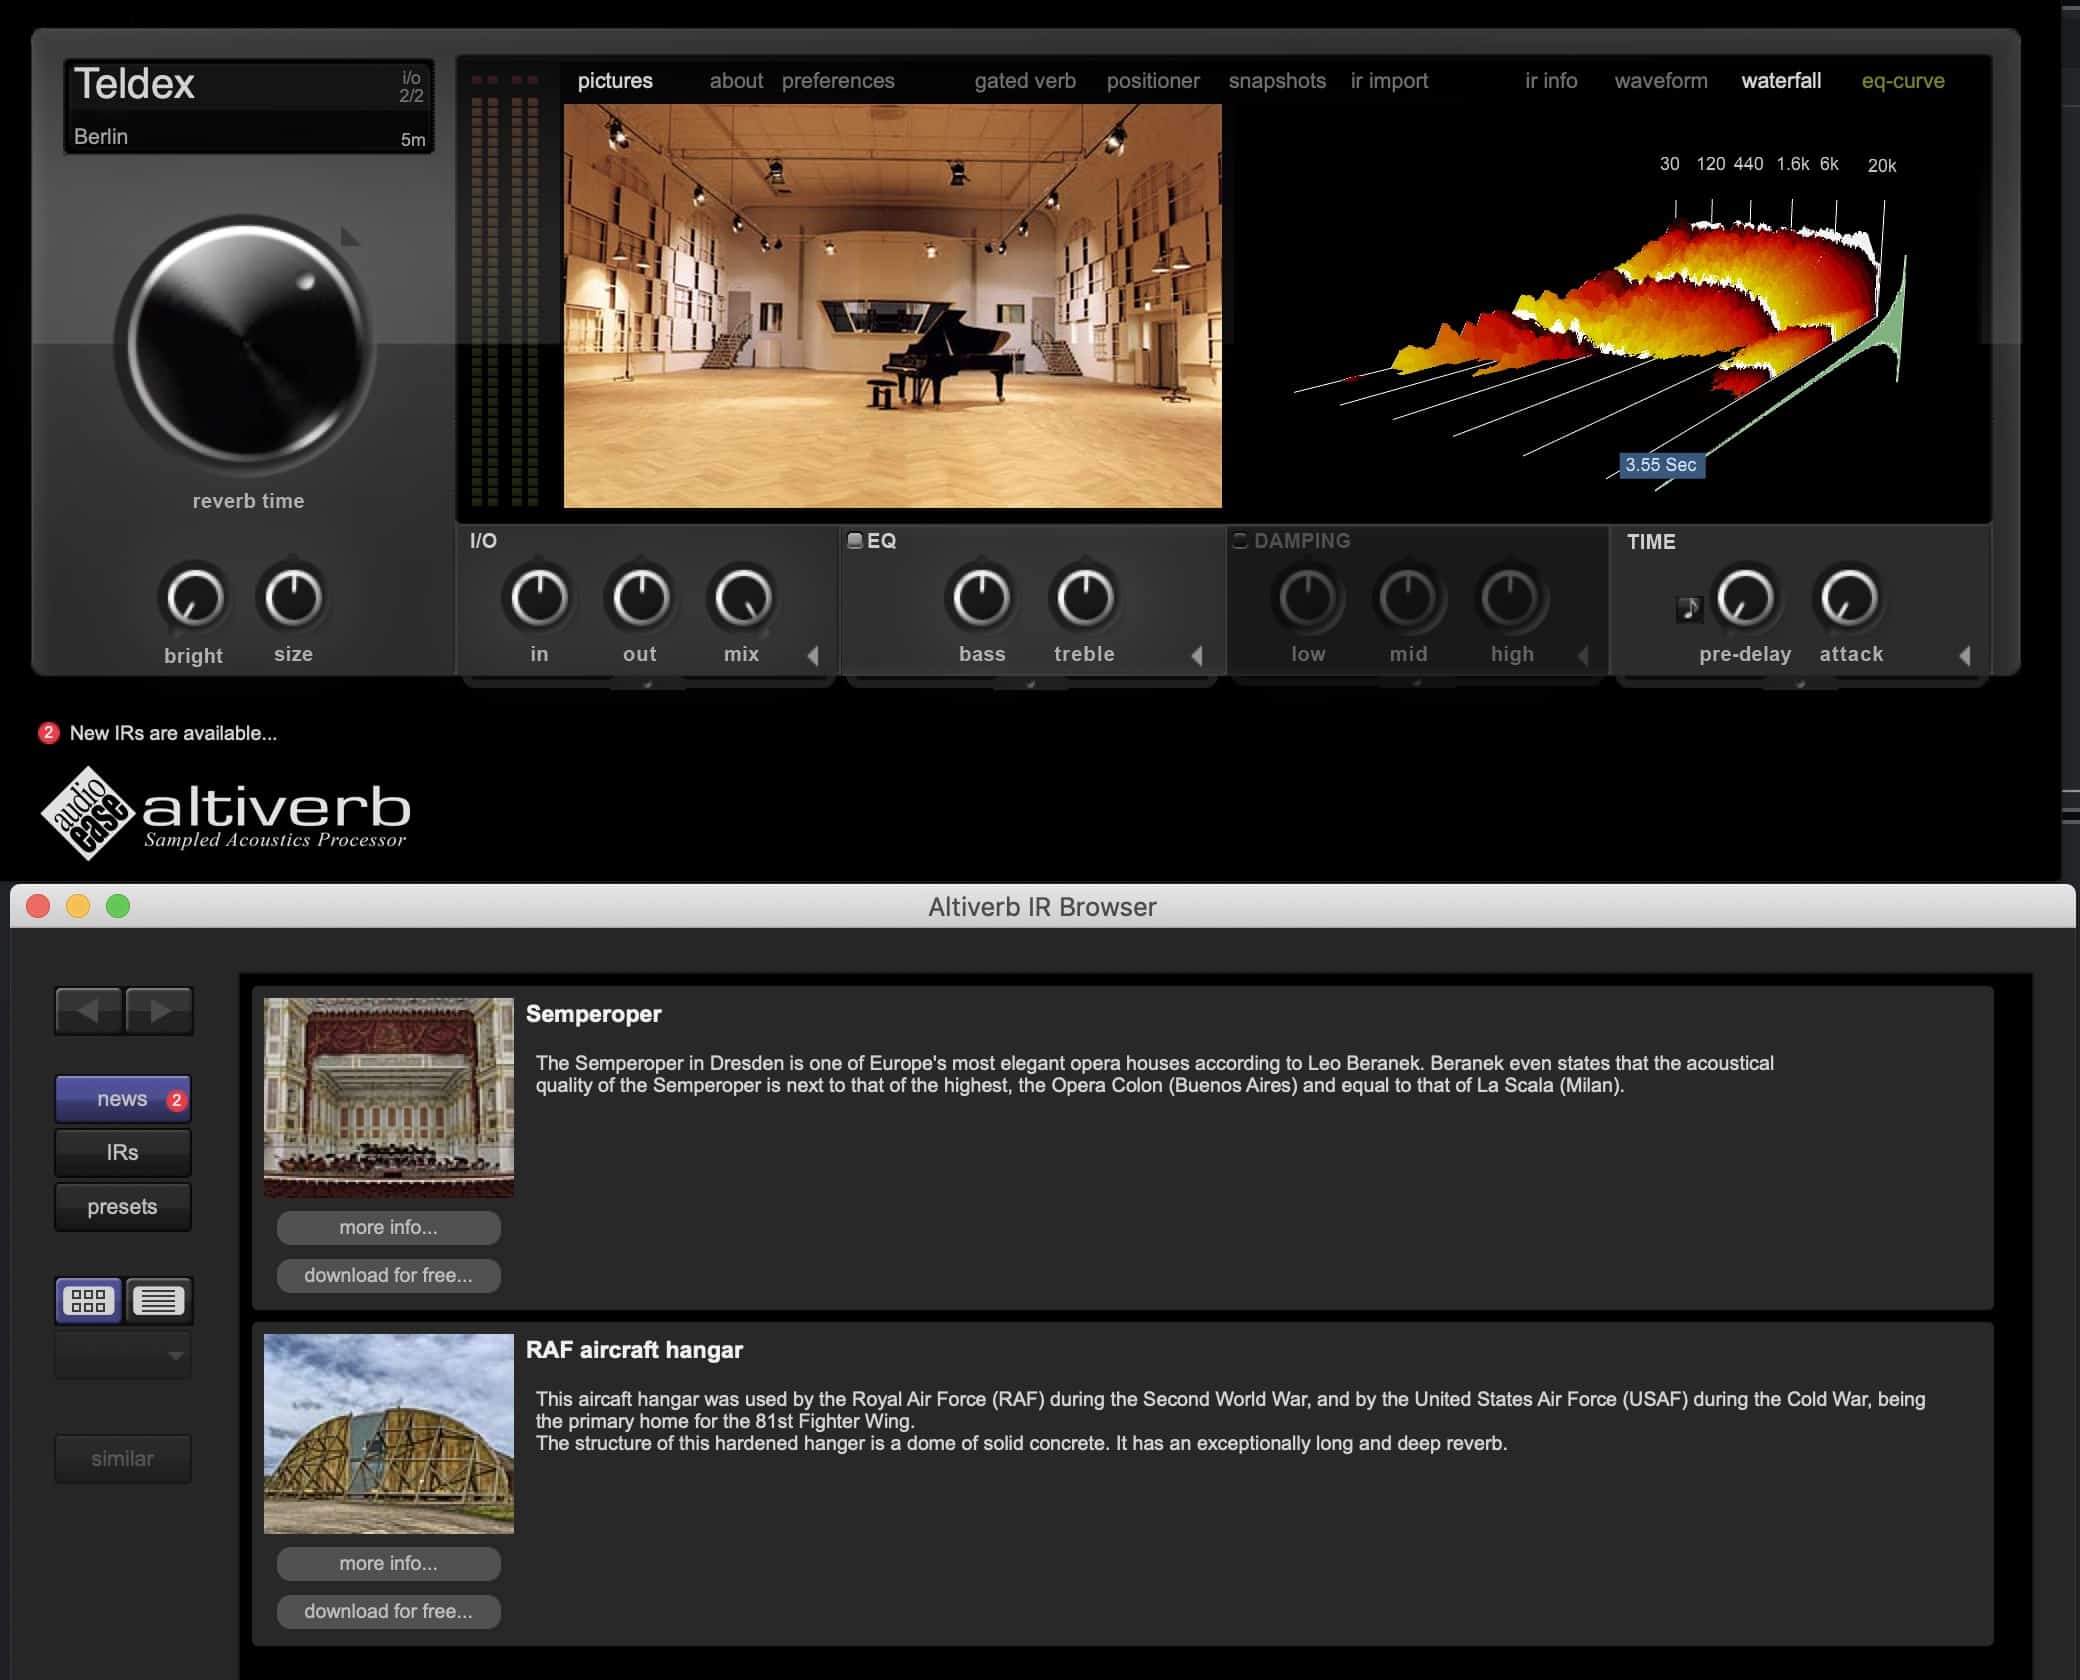Image resolution: width=2080 pixels, height=1680 pixels.
Task: Click more info for RAF aircraft hangar
Action: pyautogui.click(x=389, y=1563)
